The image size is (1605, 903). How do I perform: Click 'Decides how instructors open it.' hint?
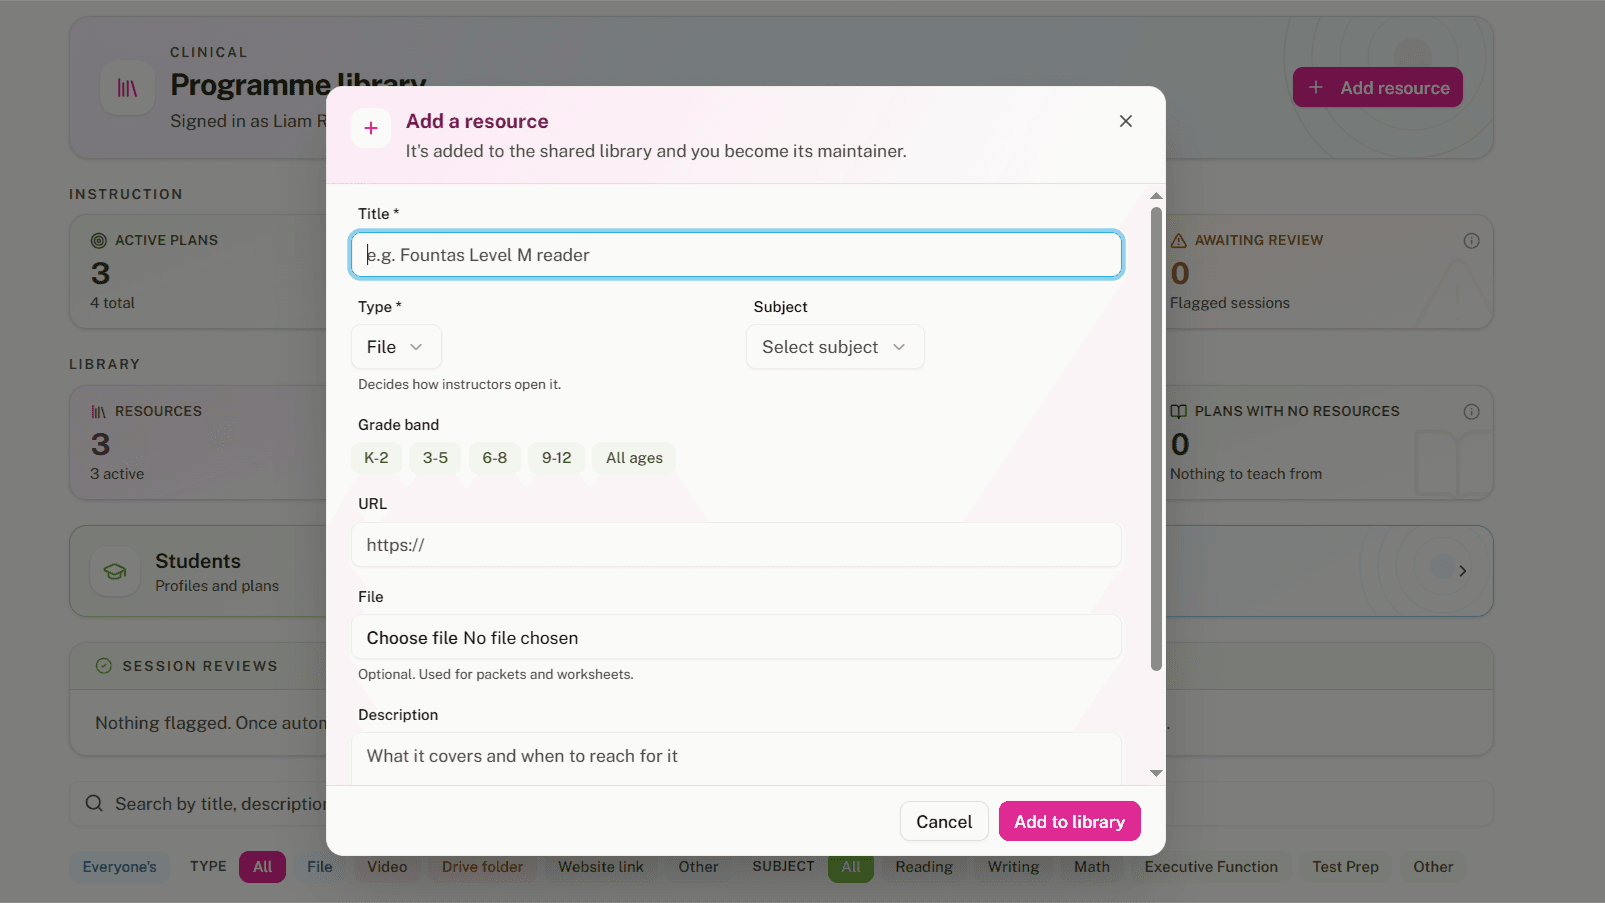pos(459,385)
